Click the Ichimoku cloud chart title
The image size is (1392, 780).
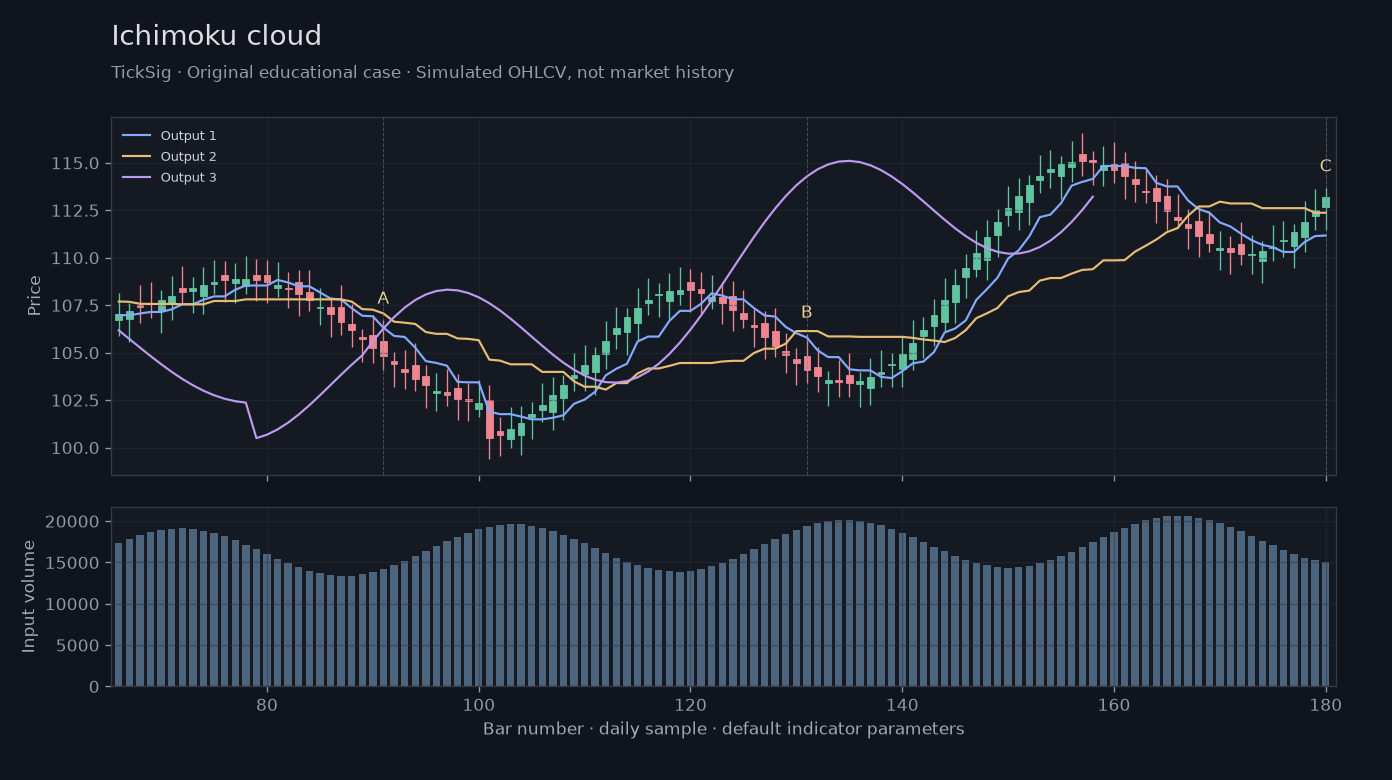pos(217,36)
